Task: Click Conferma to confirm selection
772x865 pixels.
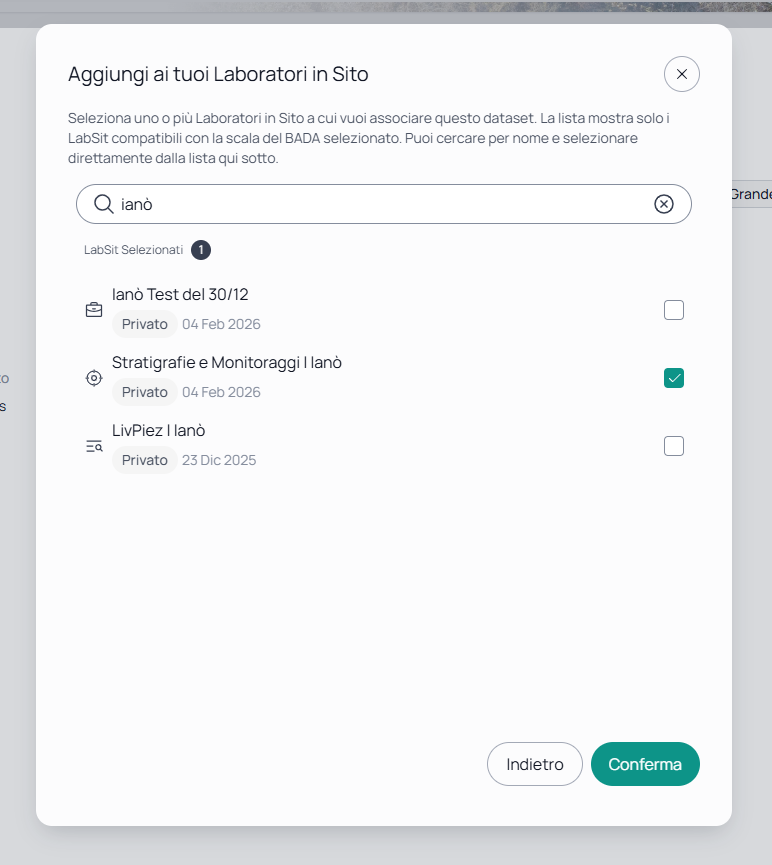Action: coord(645,764)
